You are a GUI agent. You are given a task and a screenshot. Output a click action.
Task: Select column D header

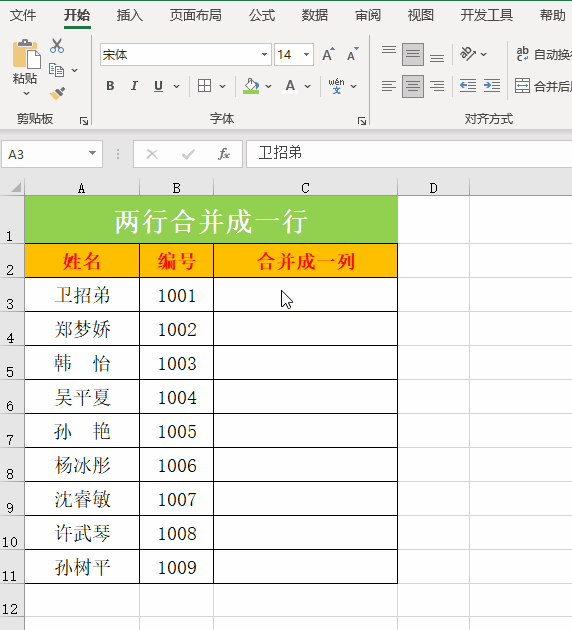pos(433,188)
